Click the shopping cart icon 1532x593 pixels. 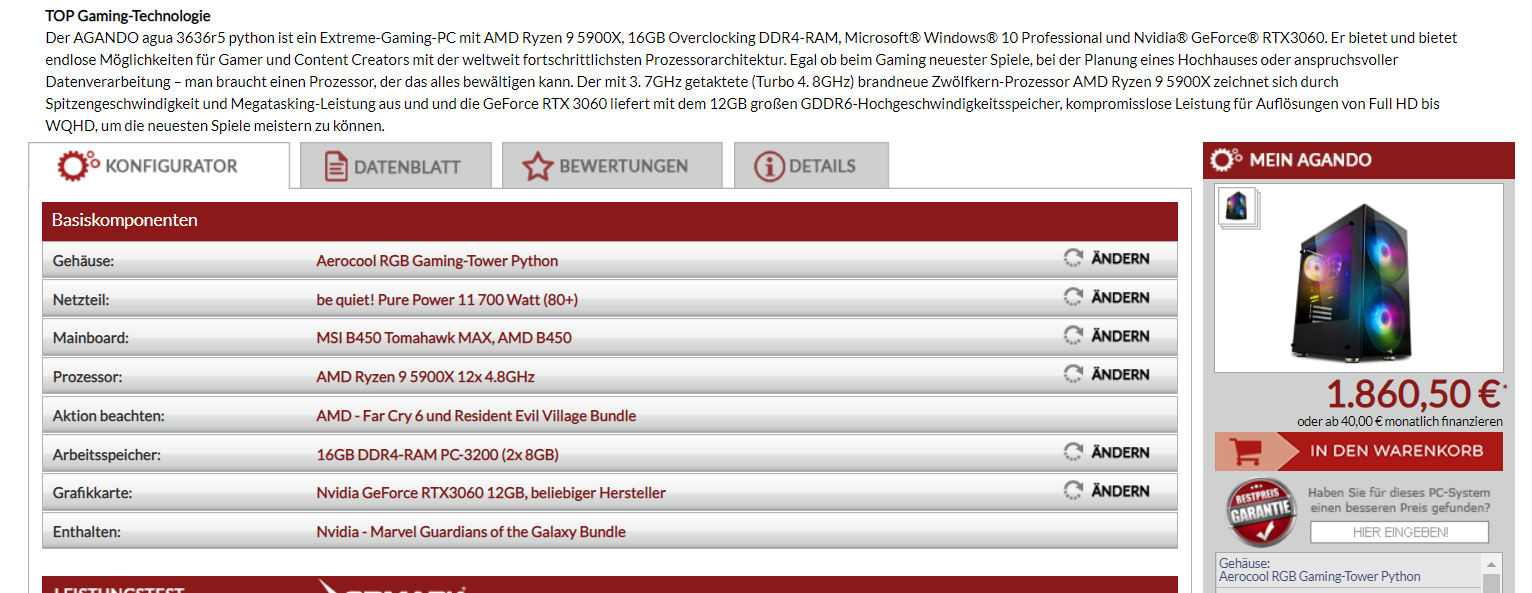click(1245, 451)
